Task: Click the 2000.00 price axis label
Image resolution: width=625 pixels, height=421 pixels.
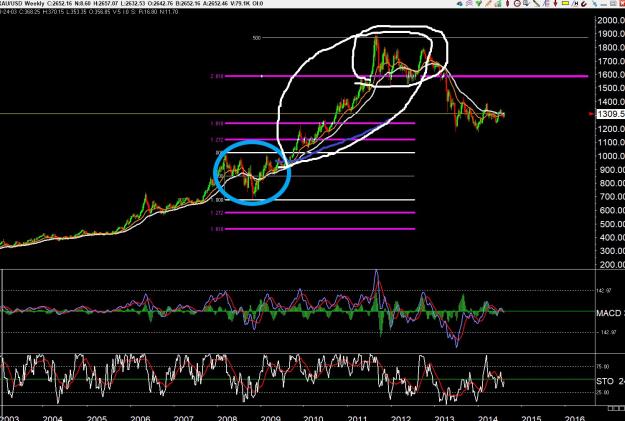Action: point(611,21)
